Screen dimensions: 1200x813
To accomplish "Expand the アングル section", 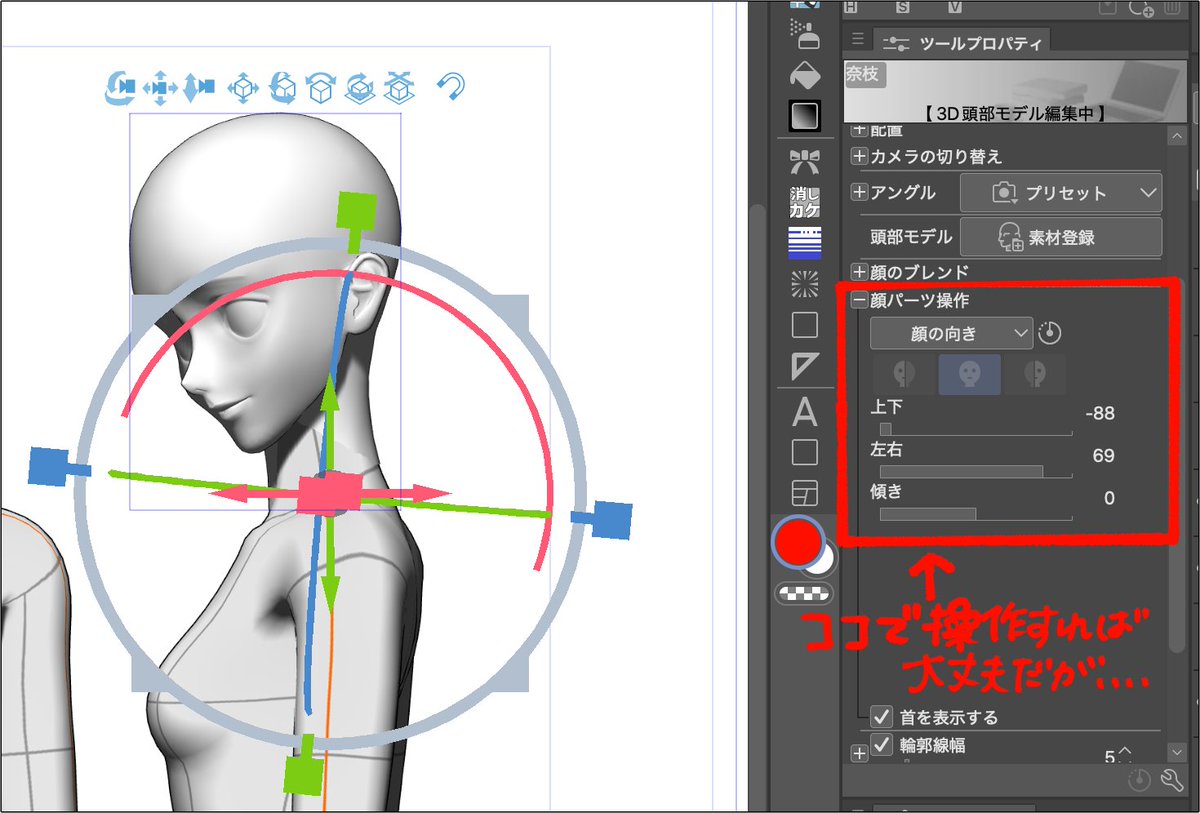I will 859,192.
